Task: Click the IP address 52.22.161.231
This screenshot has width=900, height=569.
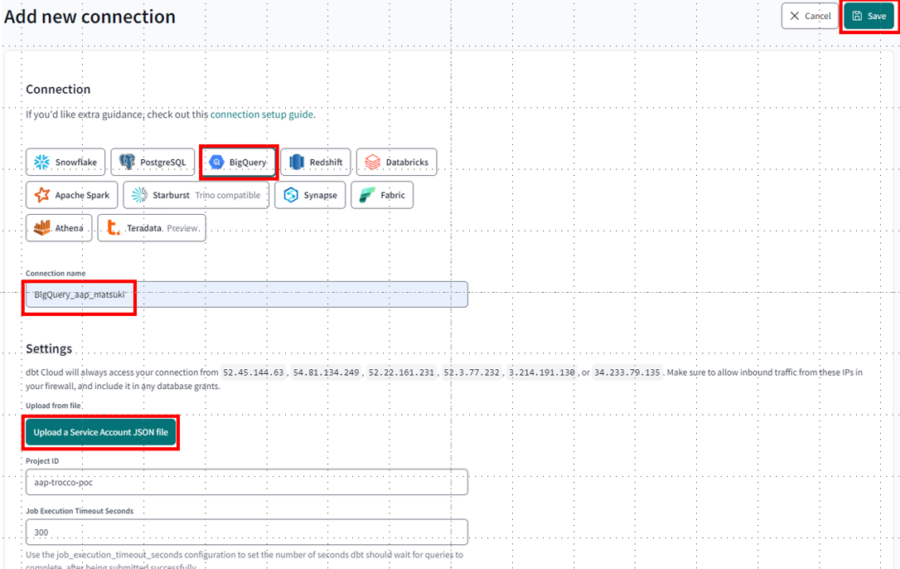Action: (x=401, y=373)
